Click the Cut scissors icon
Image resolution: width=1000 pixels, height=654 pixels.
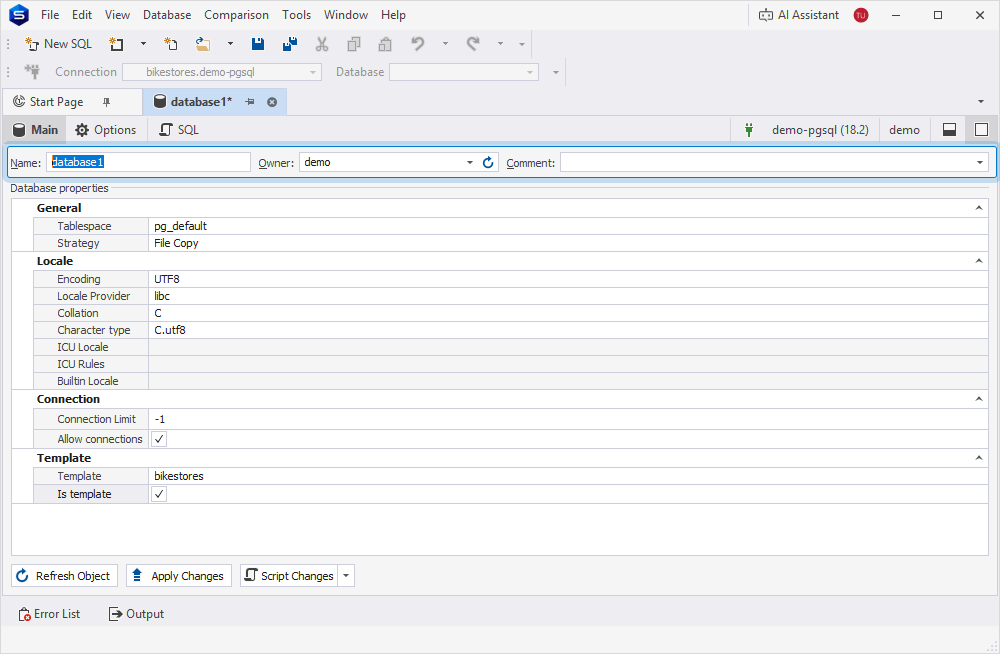point(321,44)
